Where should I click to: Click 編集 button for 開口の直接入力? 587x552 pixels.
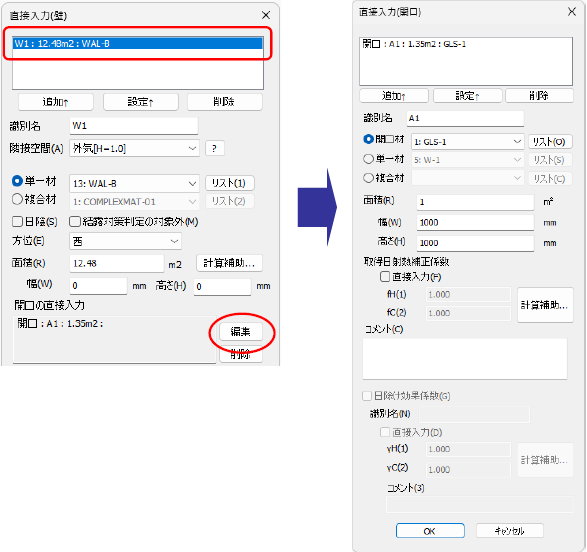pyautogui.click(x=240, y=332)
